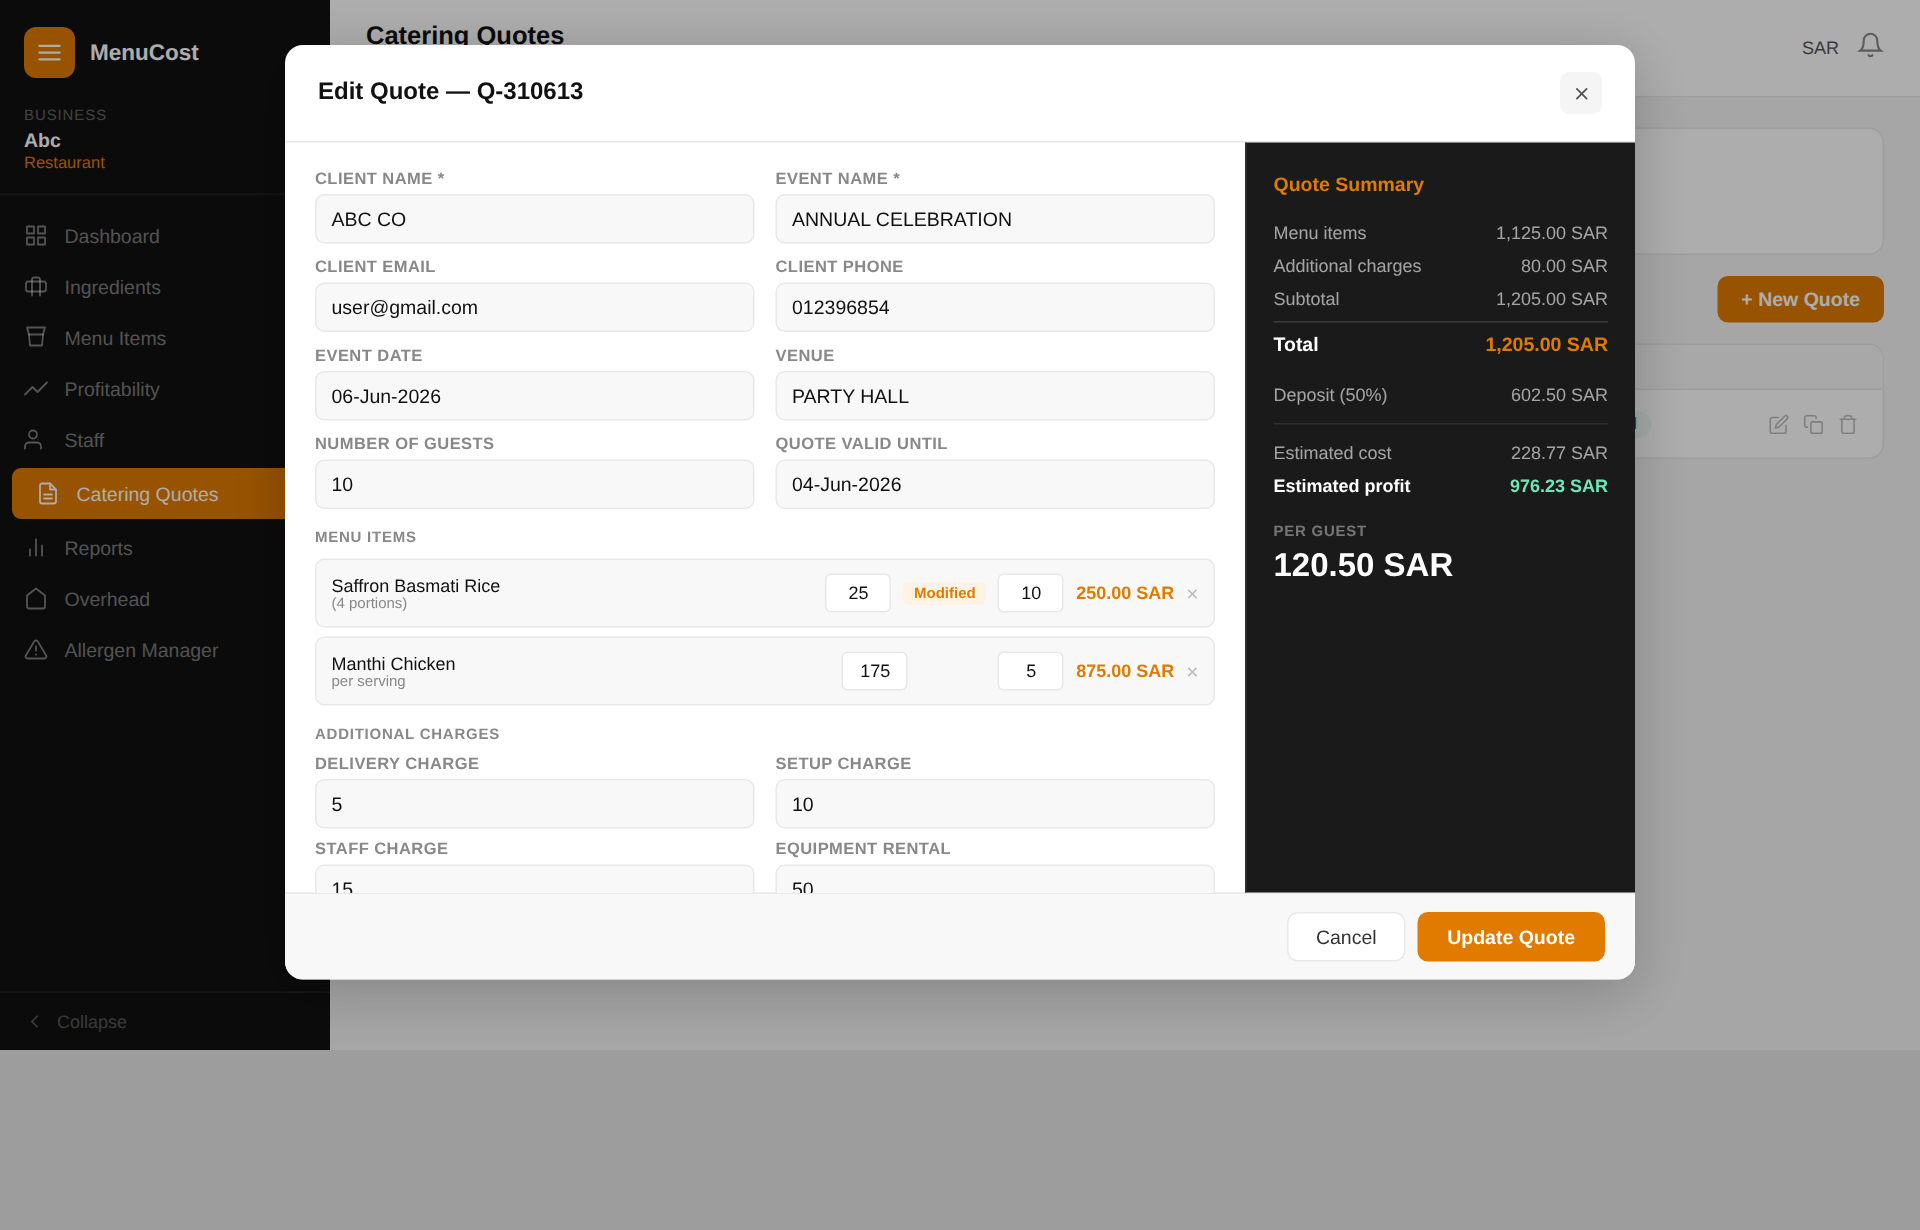Click the Menu Items store icon
1920x1230 pixels.
[36, 337]
